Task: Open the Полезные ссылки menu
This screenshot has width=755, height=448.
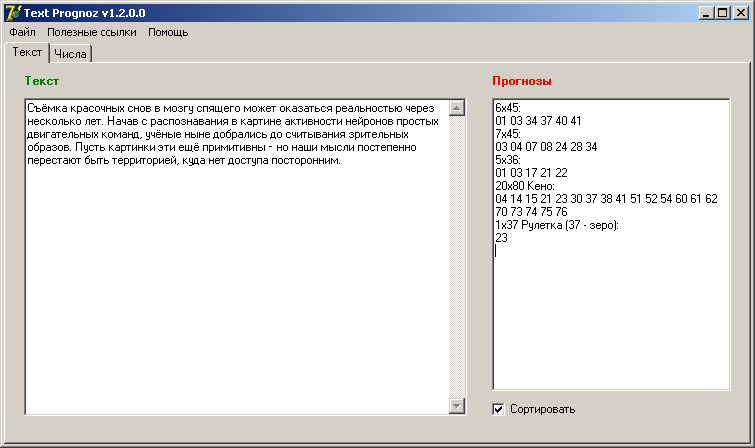Action: [x=92, y=32]
